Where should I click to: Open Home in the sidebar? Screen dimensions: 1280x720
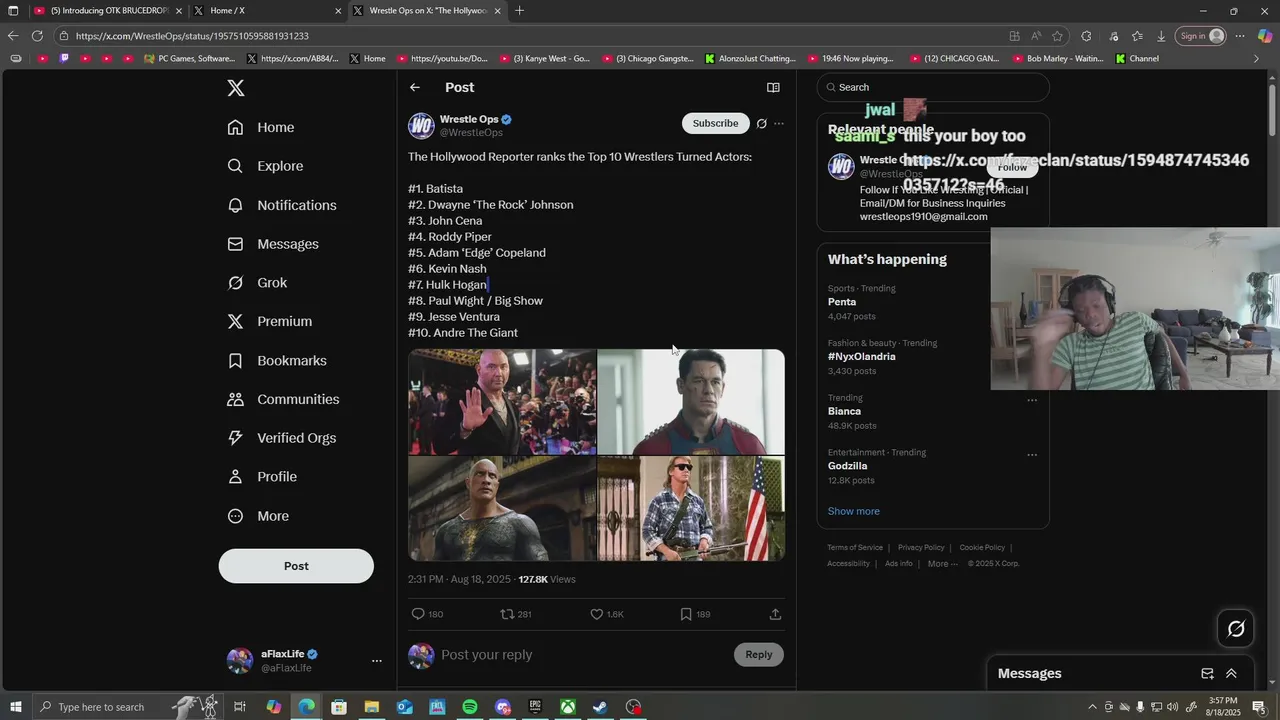click(x=261, y=127)
